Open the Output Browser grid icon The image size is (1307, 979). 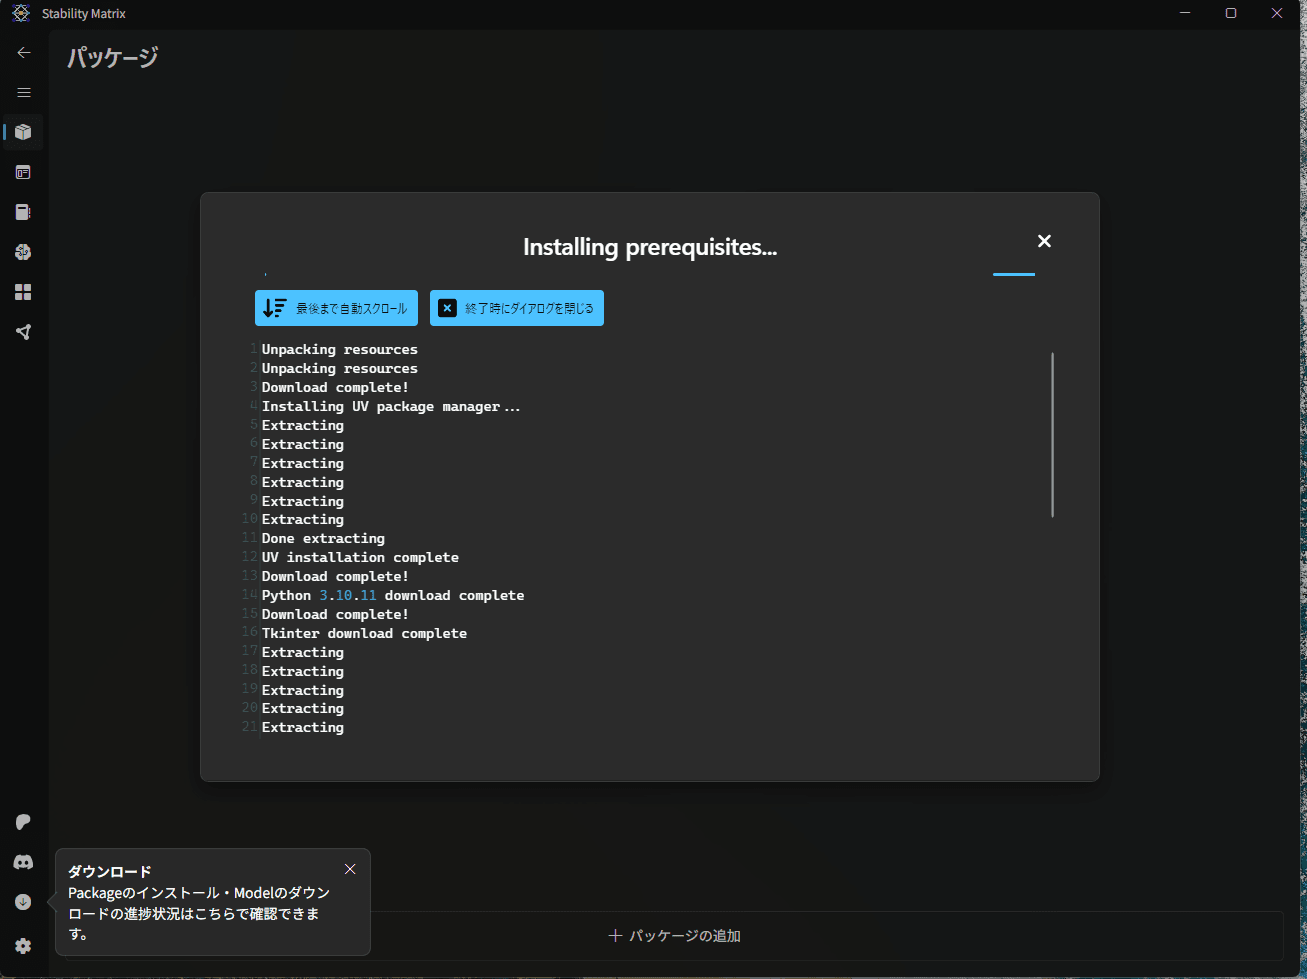tap(24, 292)
